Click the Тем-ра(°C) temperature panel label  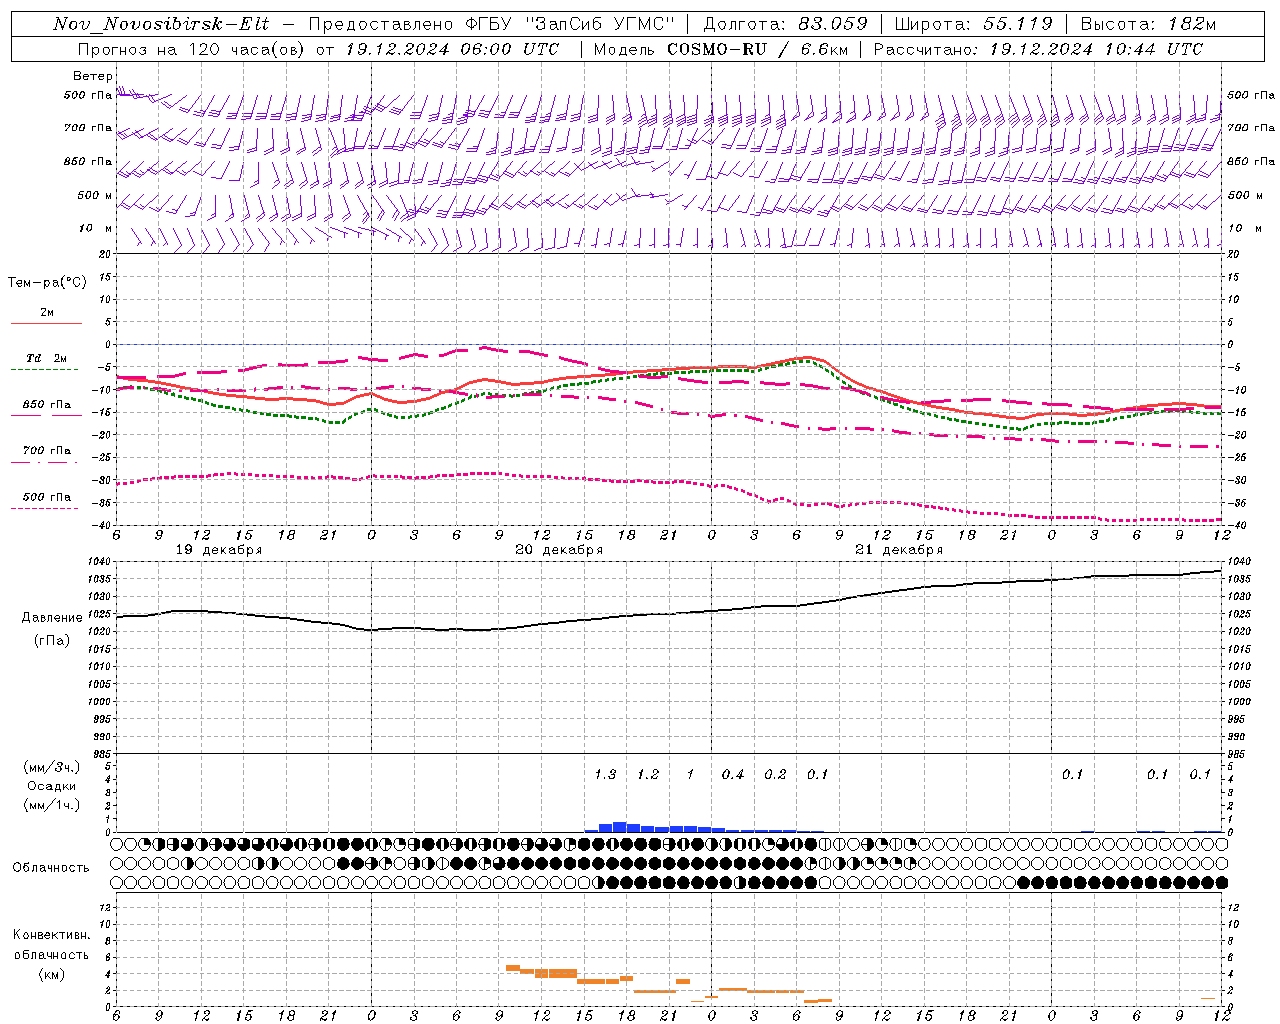tap(47, 283)
